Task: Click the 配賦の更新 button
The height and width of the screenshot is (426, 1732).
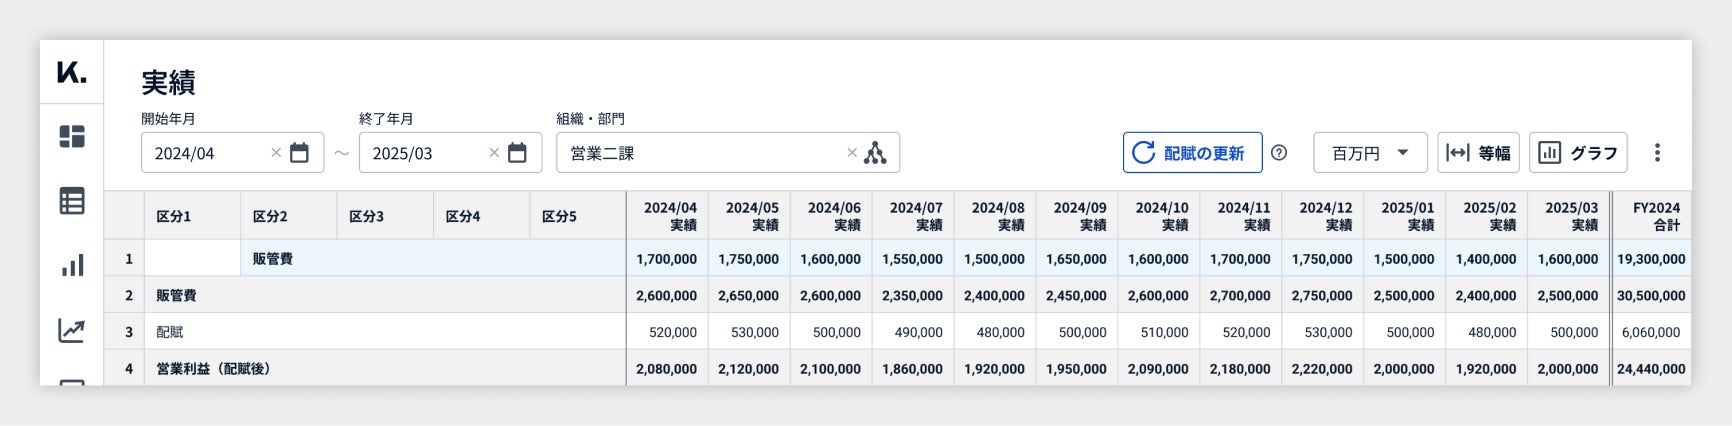Action: click(1192, 153)
